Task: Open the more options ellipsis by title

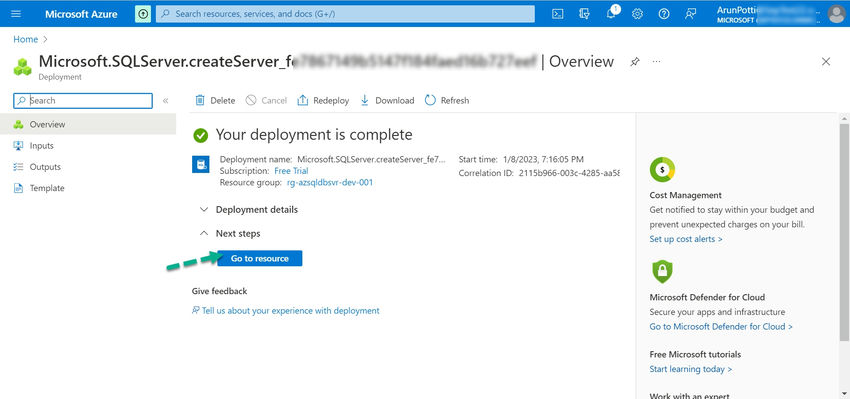Action: coord(656,62)
